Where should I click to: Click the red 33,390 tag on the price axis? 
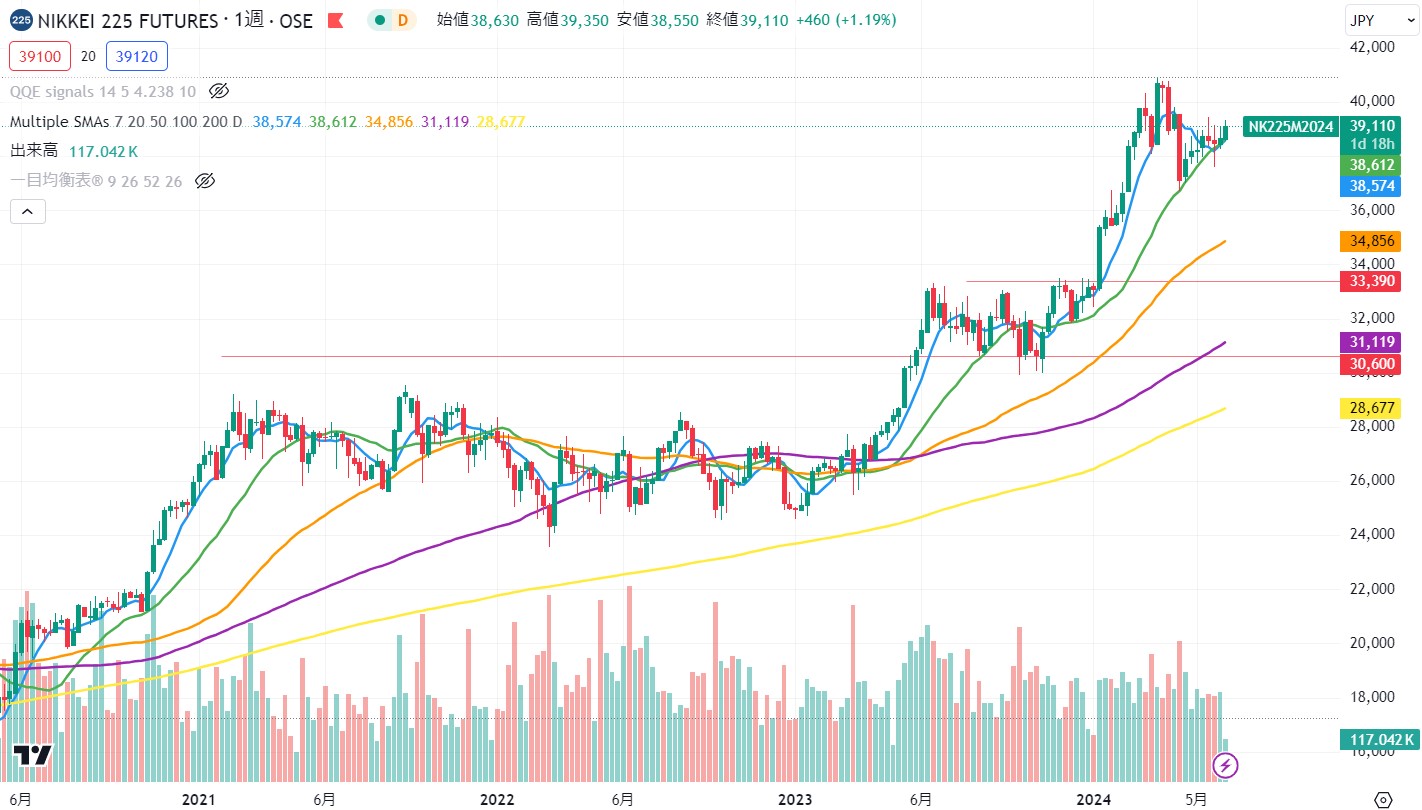tap(1371, 281)
